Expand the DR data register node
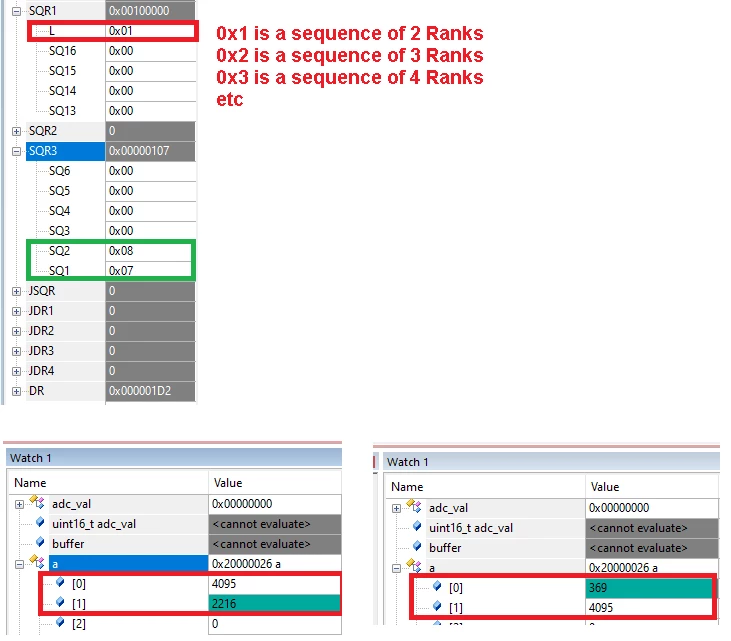The image size is (731, 641). pyautogui.click(x=16, y=391)
